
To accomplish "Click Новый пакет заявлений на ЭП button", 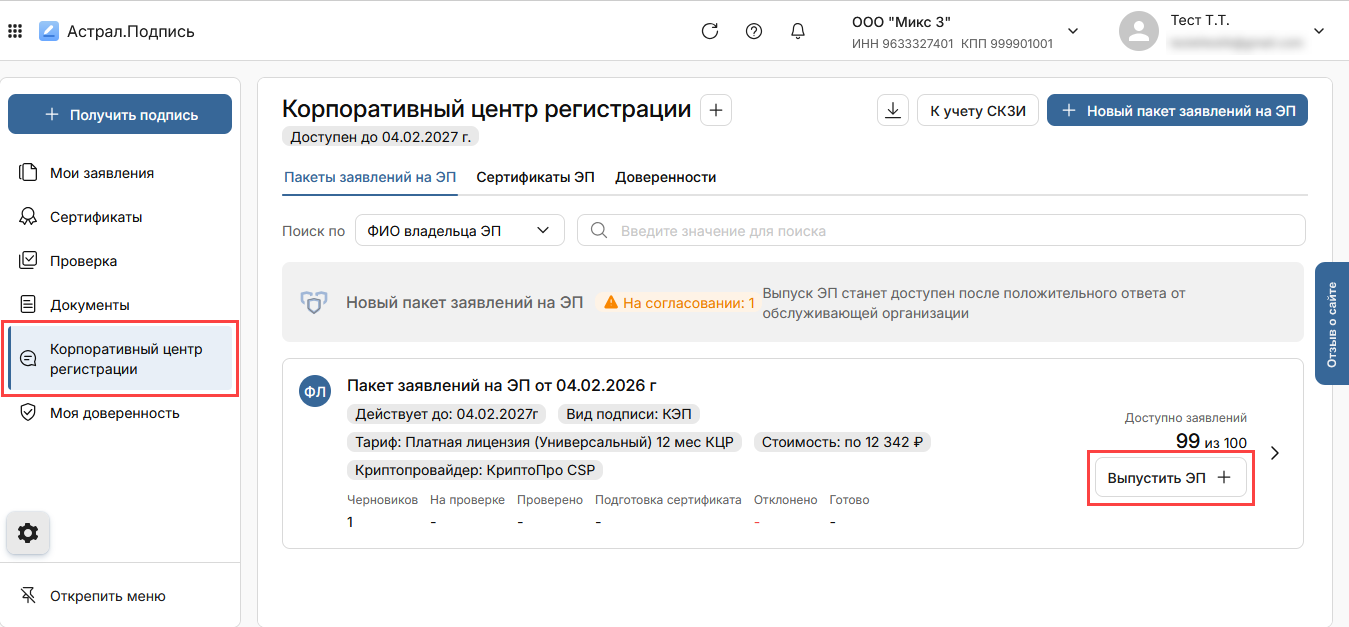I will point(1177,111).
